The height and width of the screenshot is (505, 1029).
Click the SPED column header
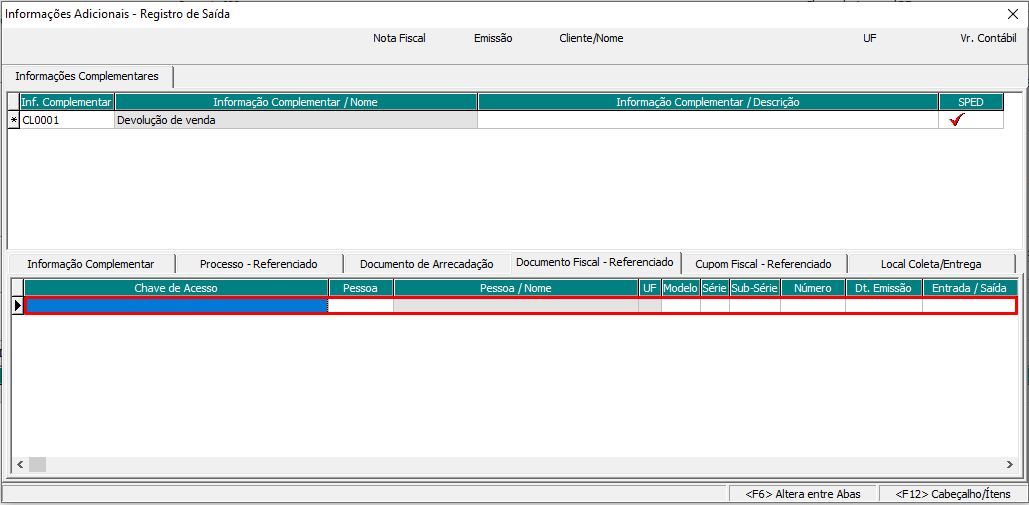pyautogui.click(x=971, y=102)
